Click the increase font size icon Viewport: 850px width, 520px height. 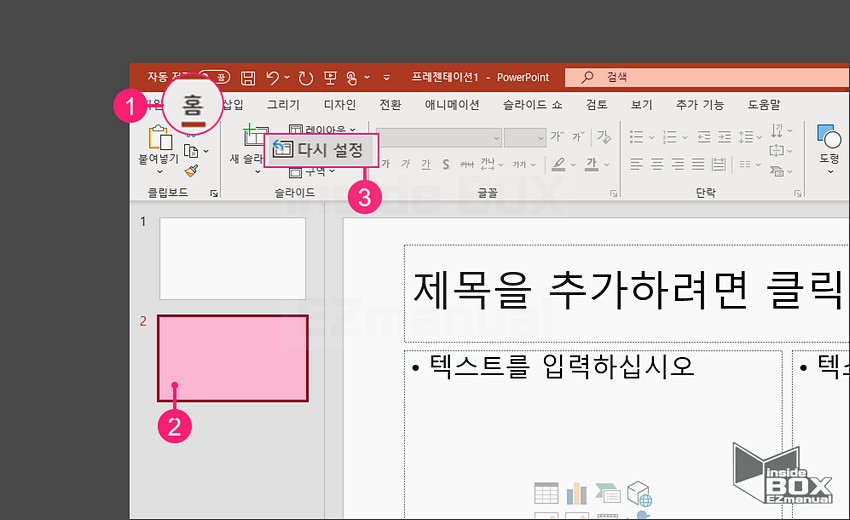557,137
